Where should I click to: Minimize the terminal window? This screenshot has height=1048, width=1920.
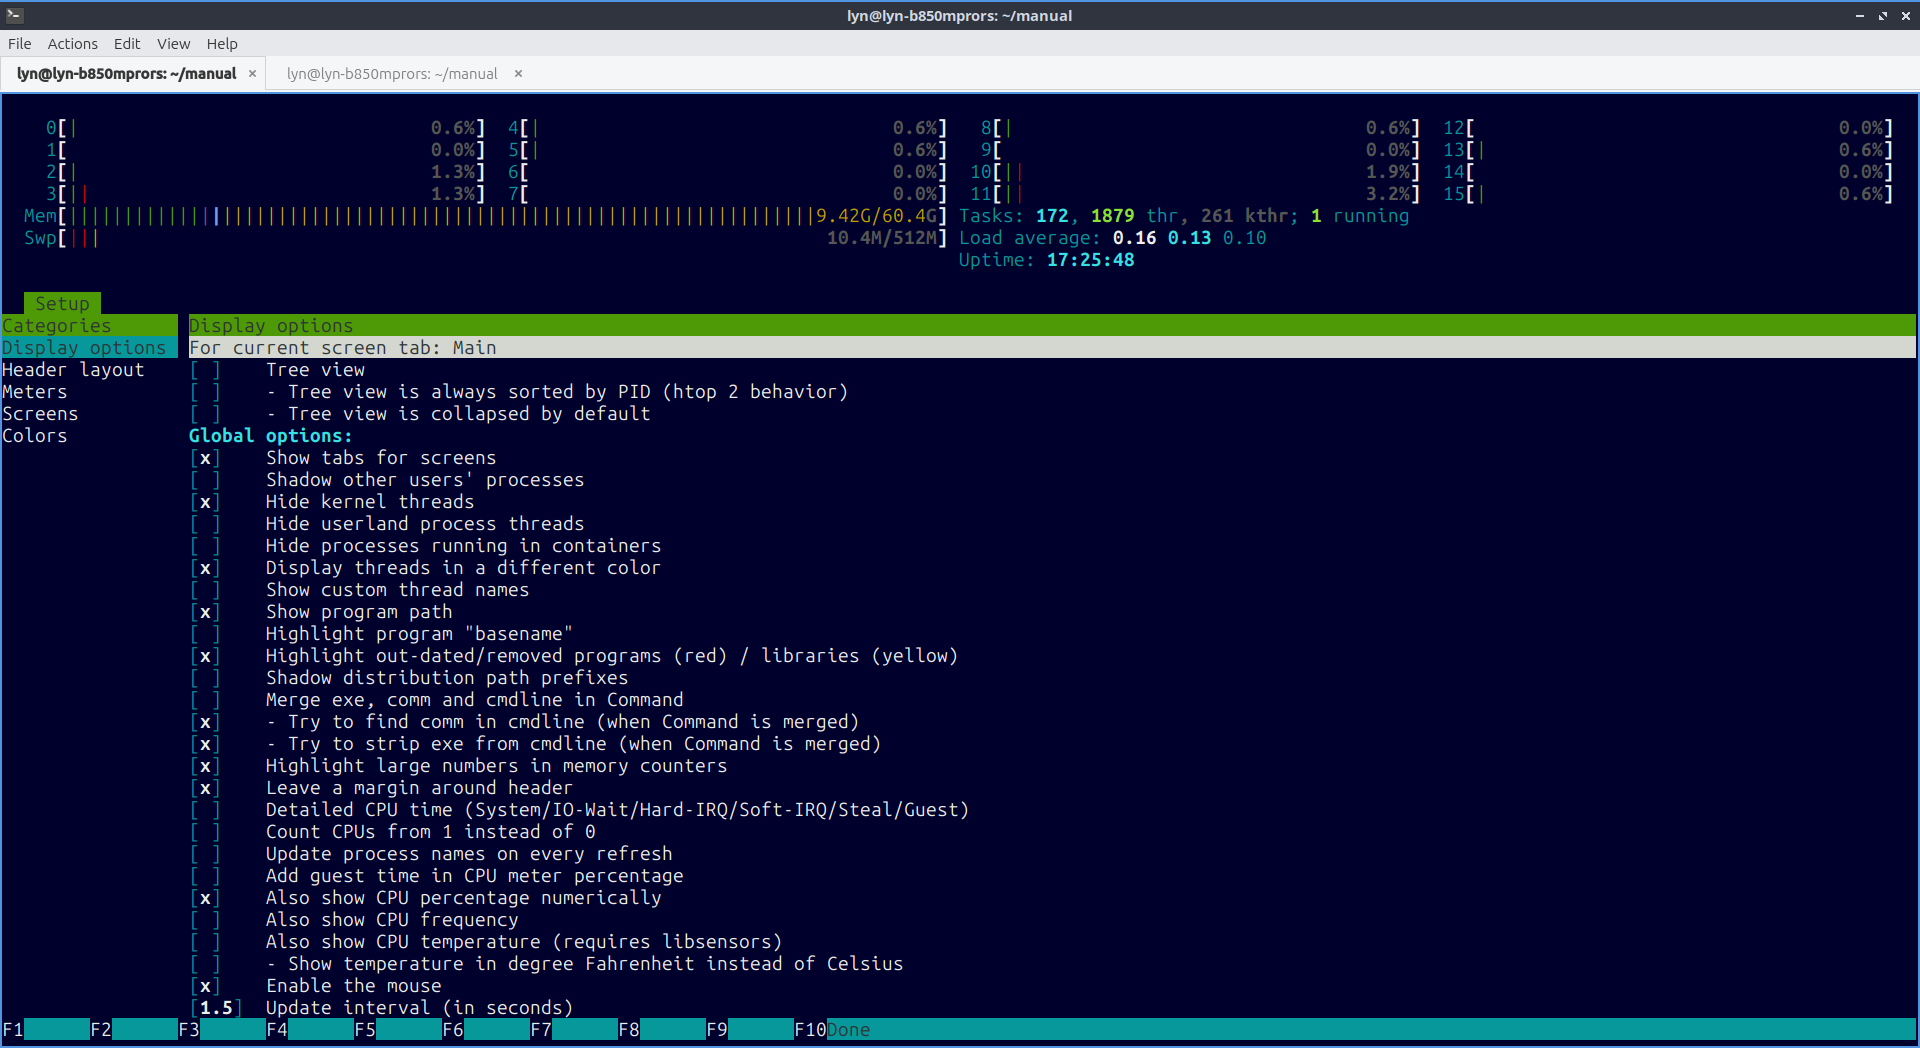click(1859, 16)
